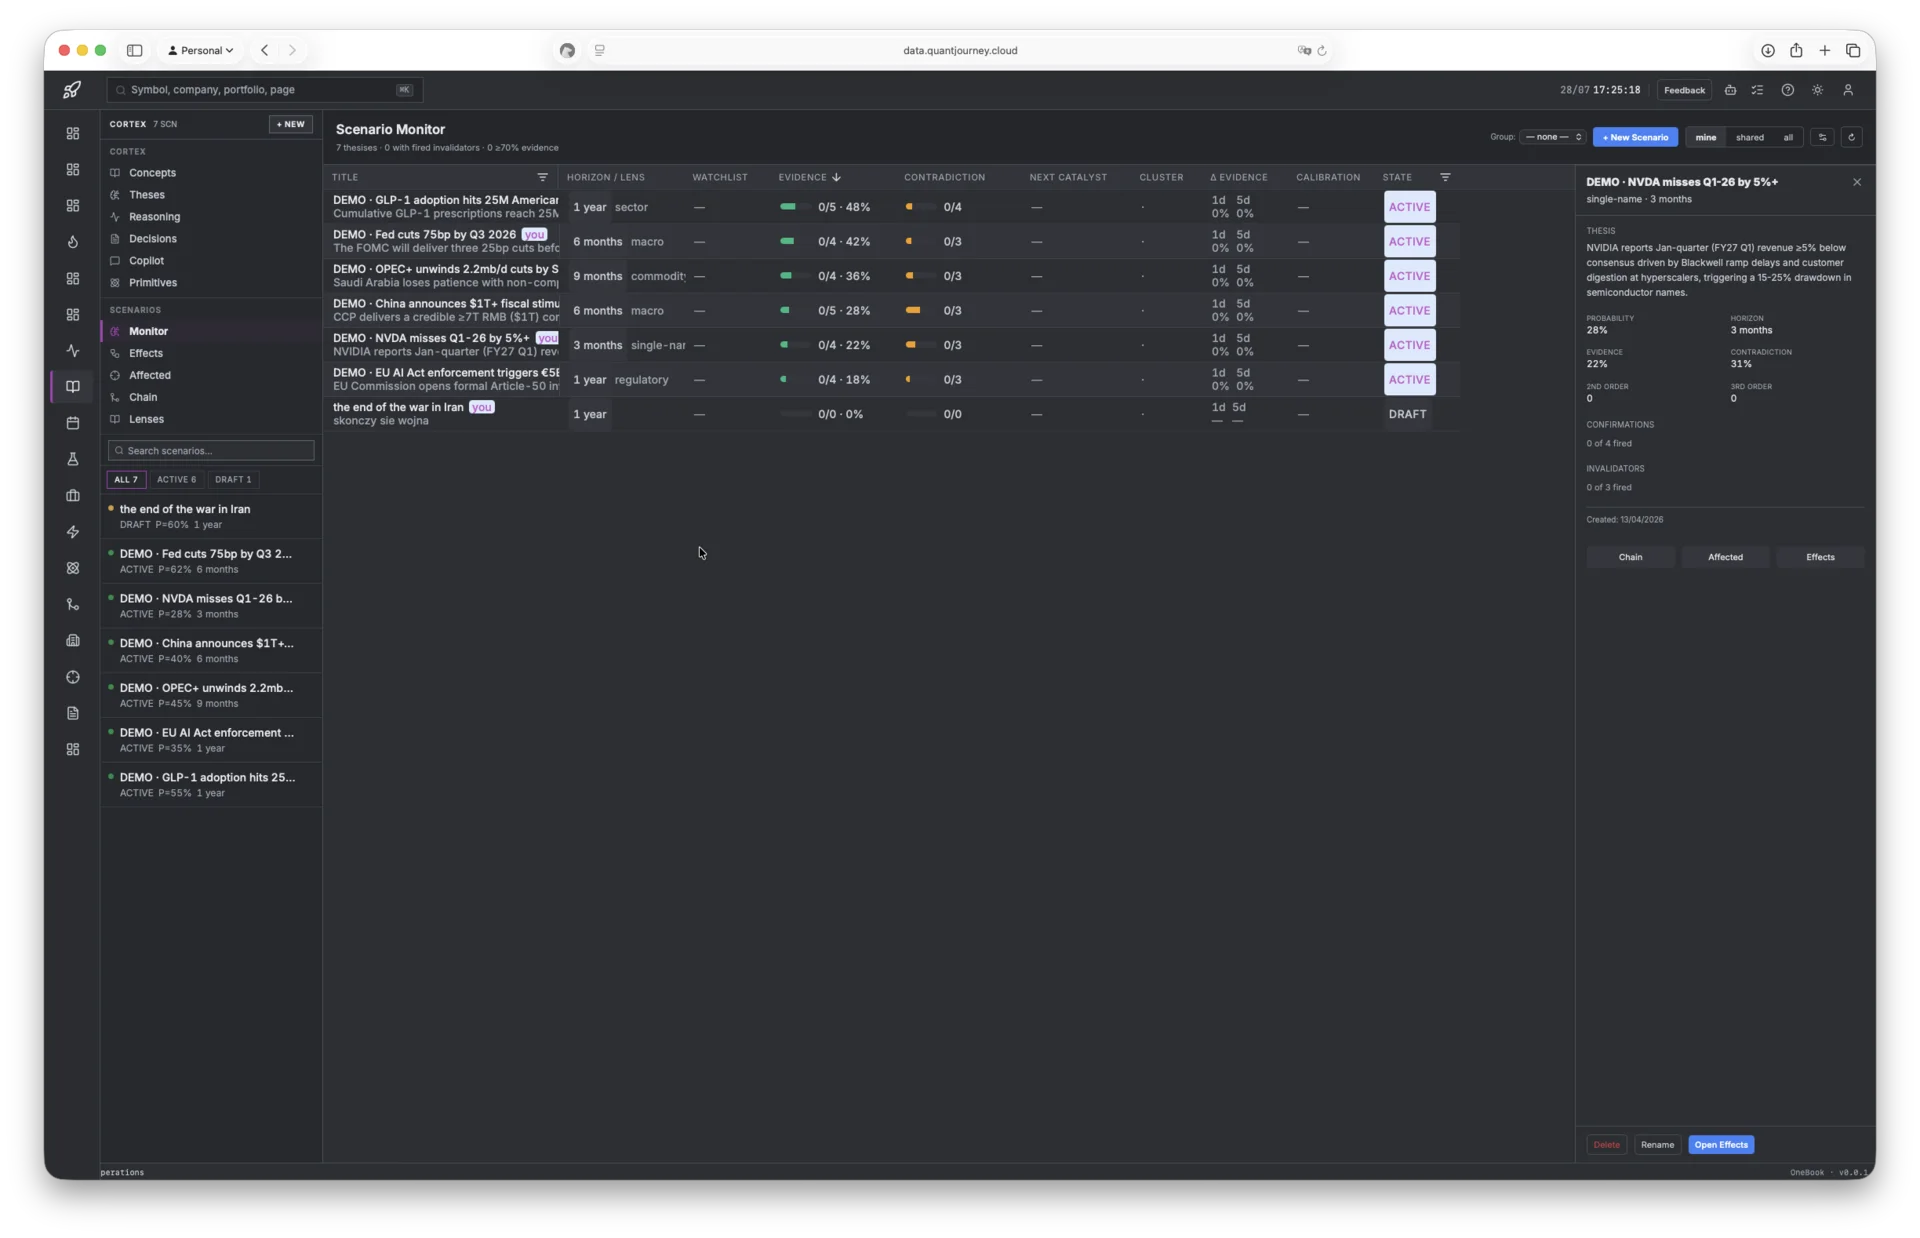Screen dimensions: 1920x1238
Task: Open Theses in the Cortex menu
Action: coord(147,195)
